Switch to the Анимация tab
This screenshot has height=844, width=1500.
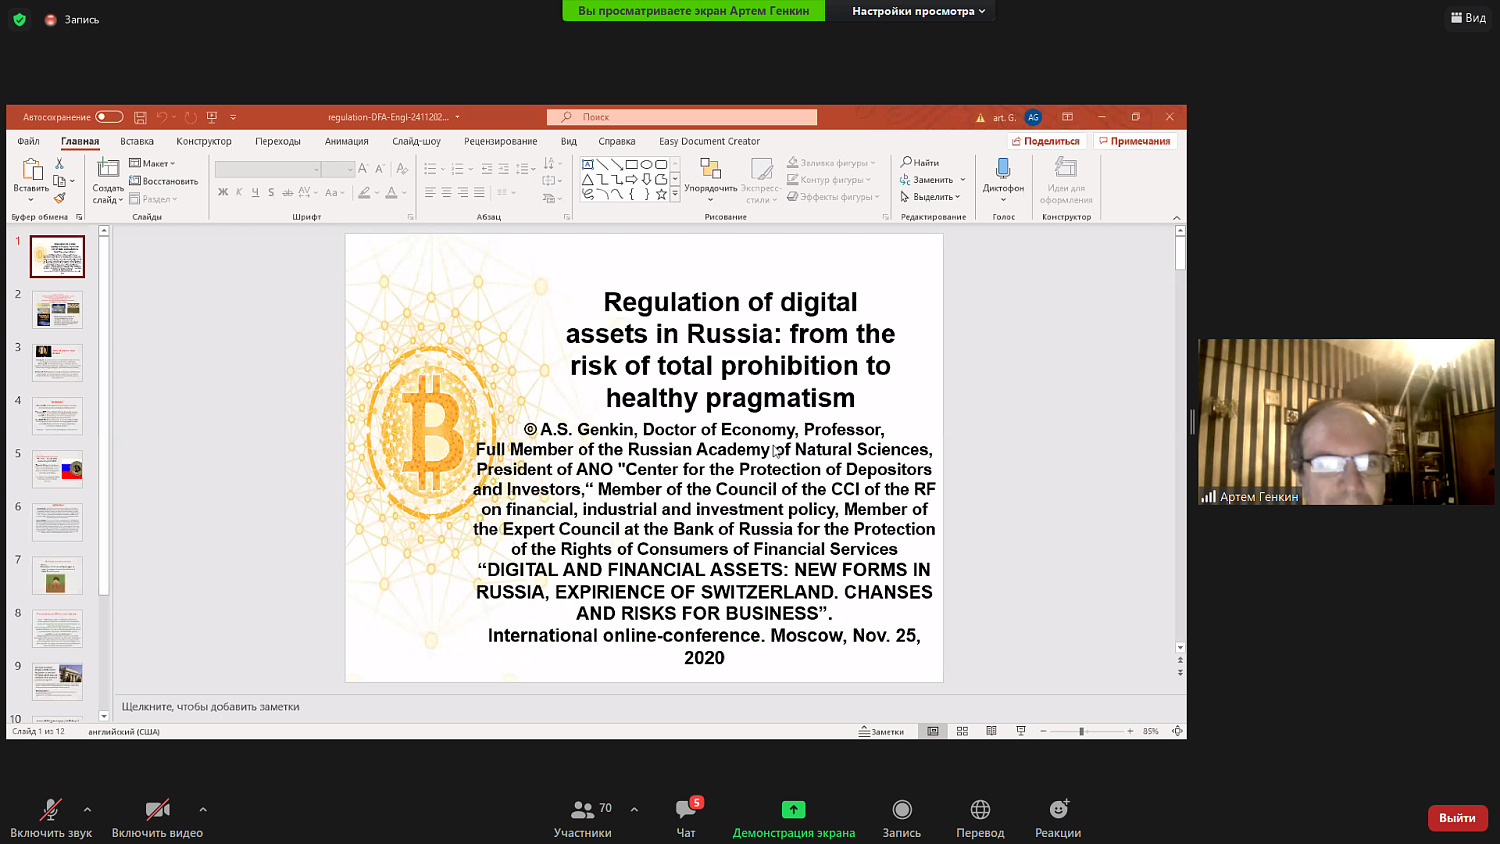tap(347, 141)
